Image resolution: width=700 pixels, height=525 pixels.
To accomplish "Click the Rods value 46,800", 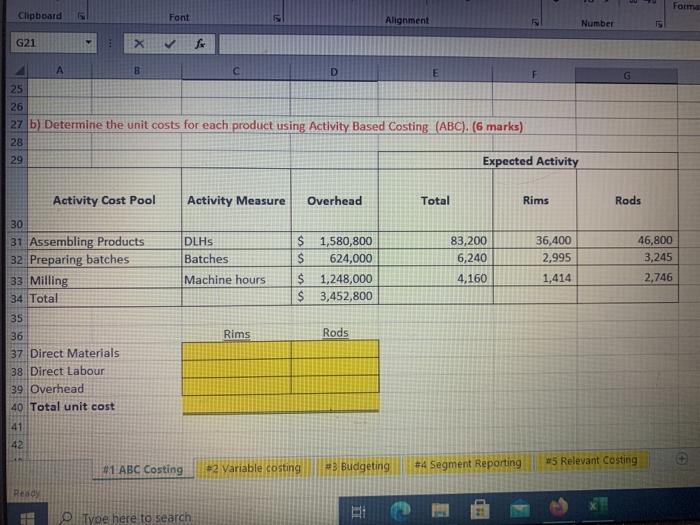I will pyautogui.click(x=627, y=240).
